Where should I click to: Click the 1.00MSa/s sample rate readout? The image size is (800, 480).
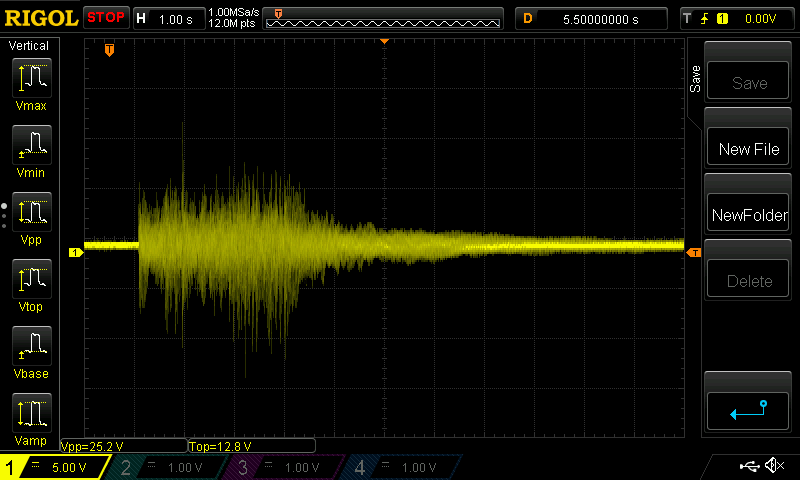(x=234, y=12)
